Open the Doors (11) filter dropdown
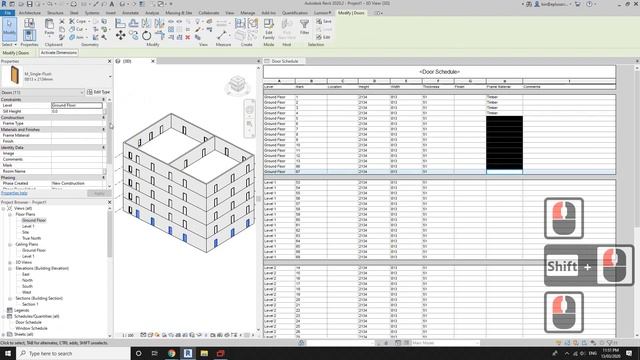Screen dimensions: 640x360 coord(82,92)
